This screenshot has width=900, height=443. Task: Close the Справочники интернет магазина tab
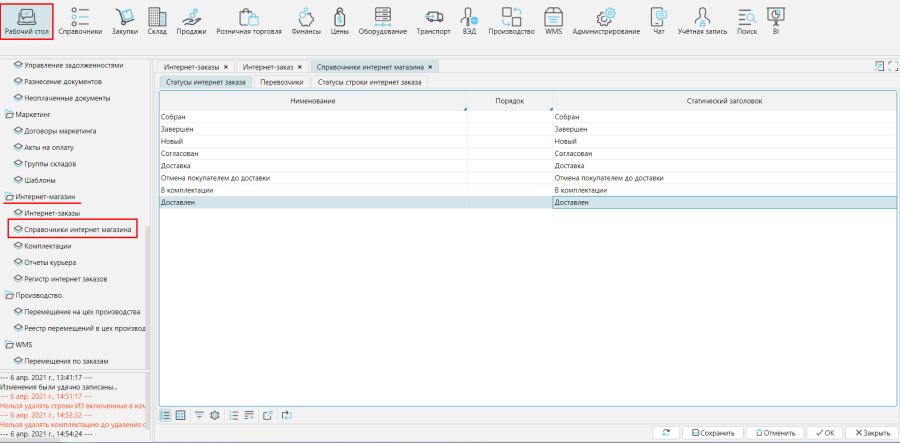[x=430, y=66]
